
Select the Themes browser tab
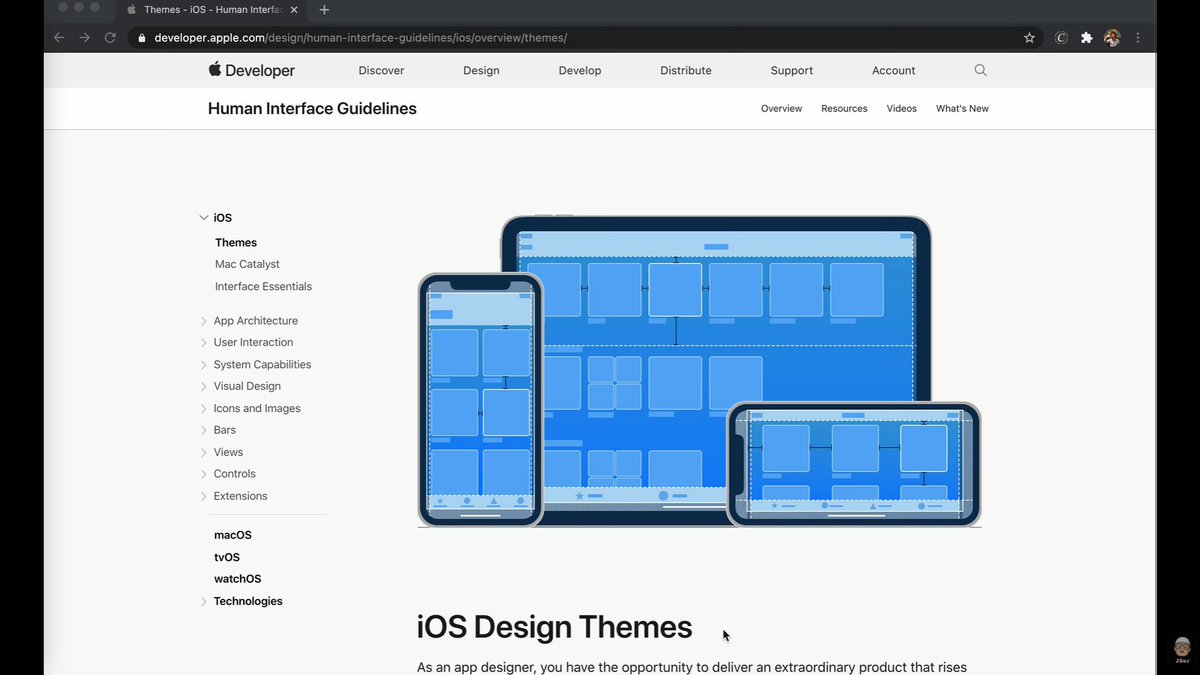tap(214, 10)
